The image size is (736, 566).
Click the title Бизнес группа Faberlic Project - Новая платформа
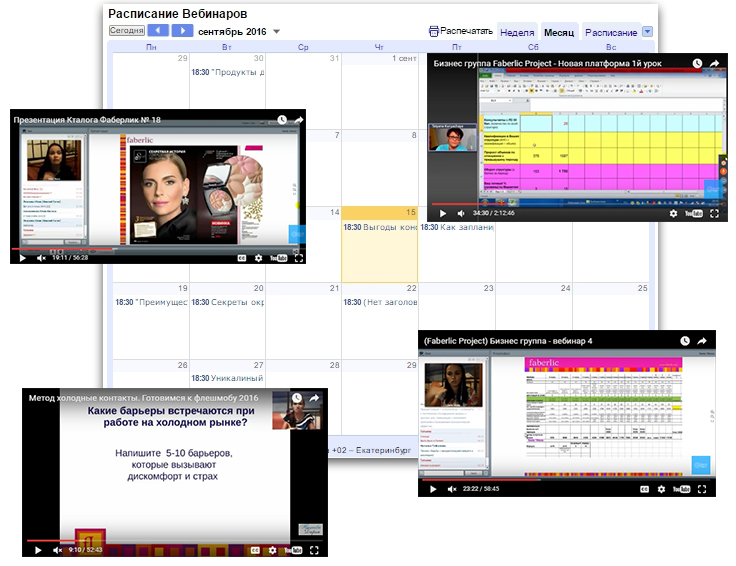547,63
